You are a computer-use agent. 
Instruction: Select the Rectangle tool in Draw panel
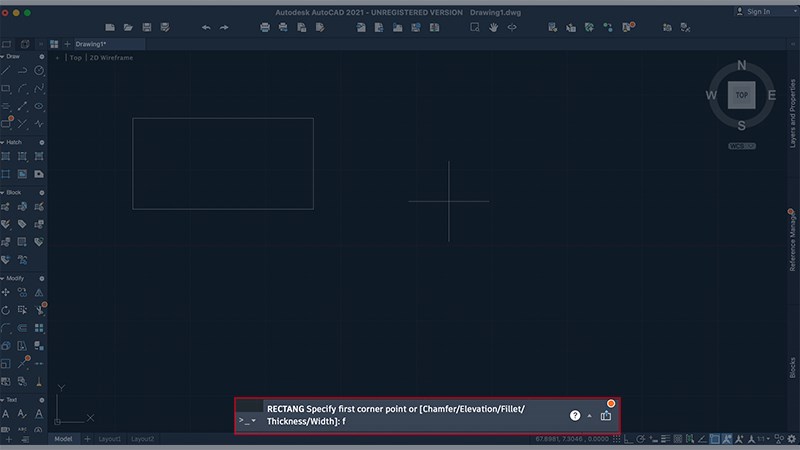click(6, 89)
